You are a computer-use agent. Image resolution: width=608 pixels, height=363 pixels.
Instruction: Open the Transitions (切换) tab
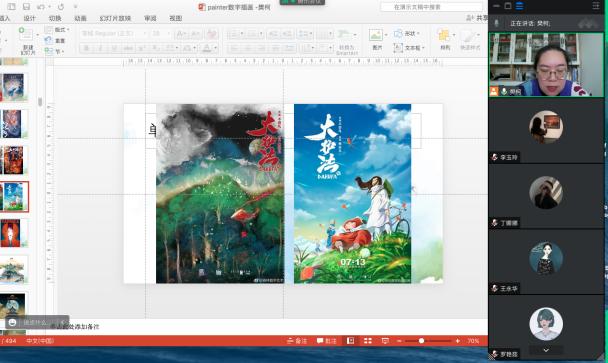tap(55, 18)
